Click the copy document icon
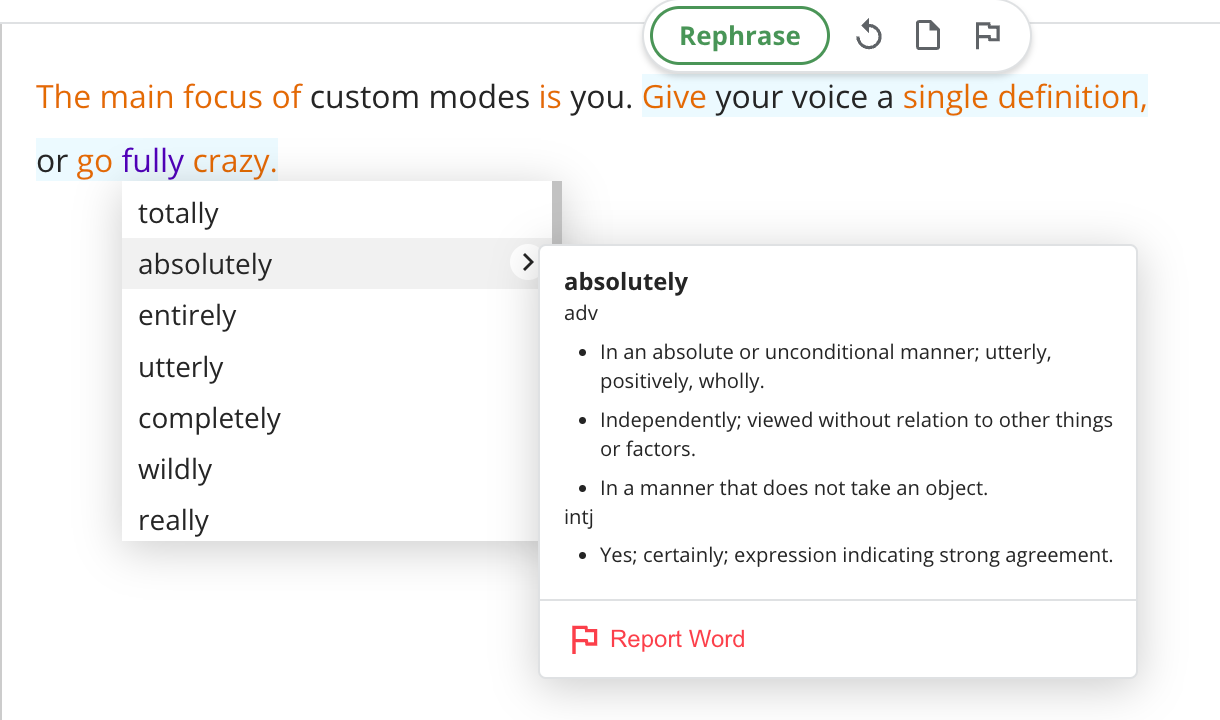 pyautogui.click(x=928, y=37)
